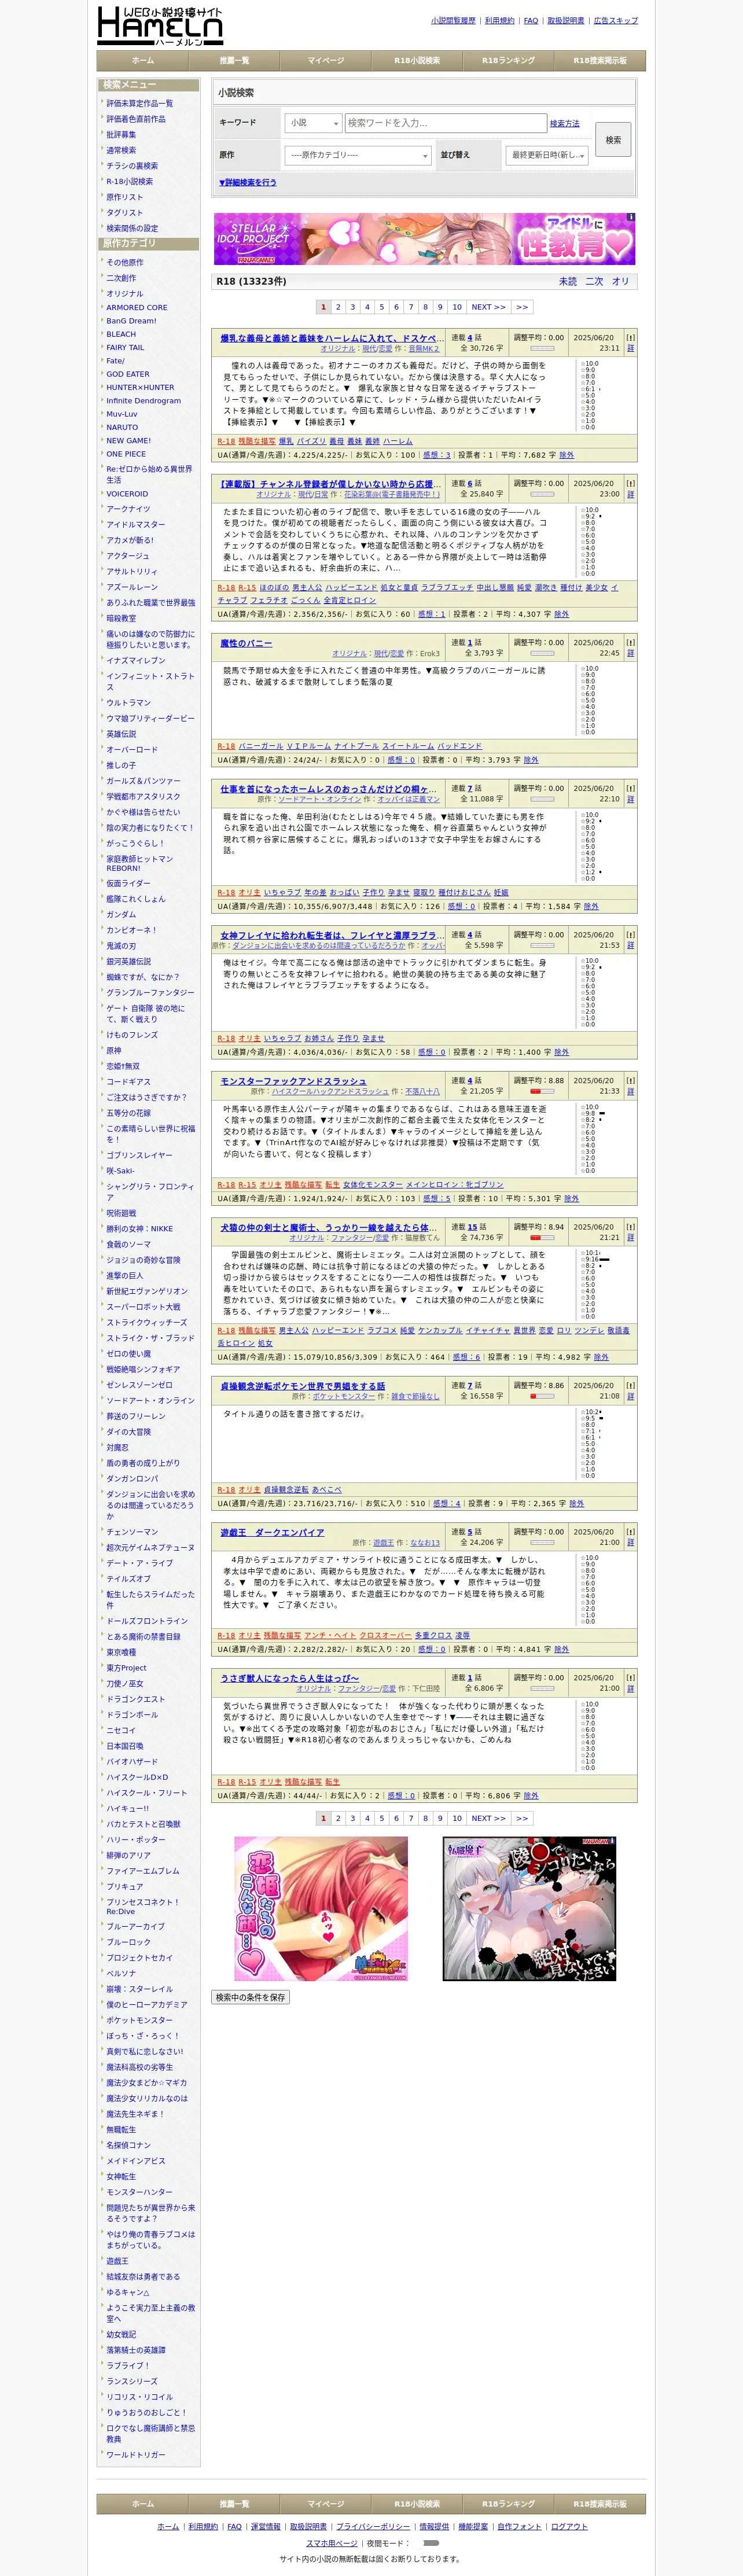This screenshot has height=2576, width=743.
Task: Click [!] report icon for 遊戯王 ダークエンパイア
Action: pyautogui.click(x=630, y=1531)
